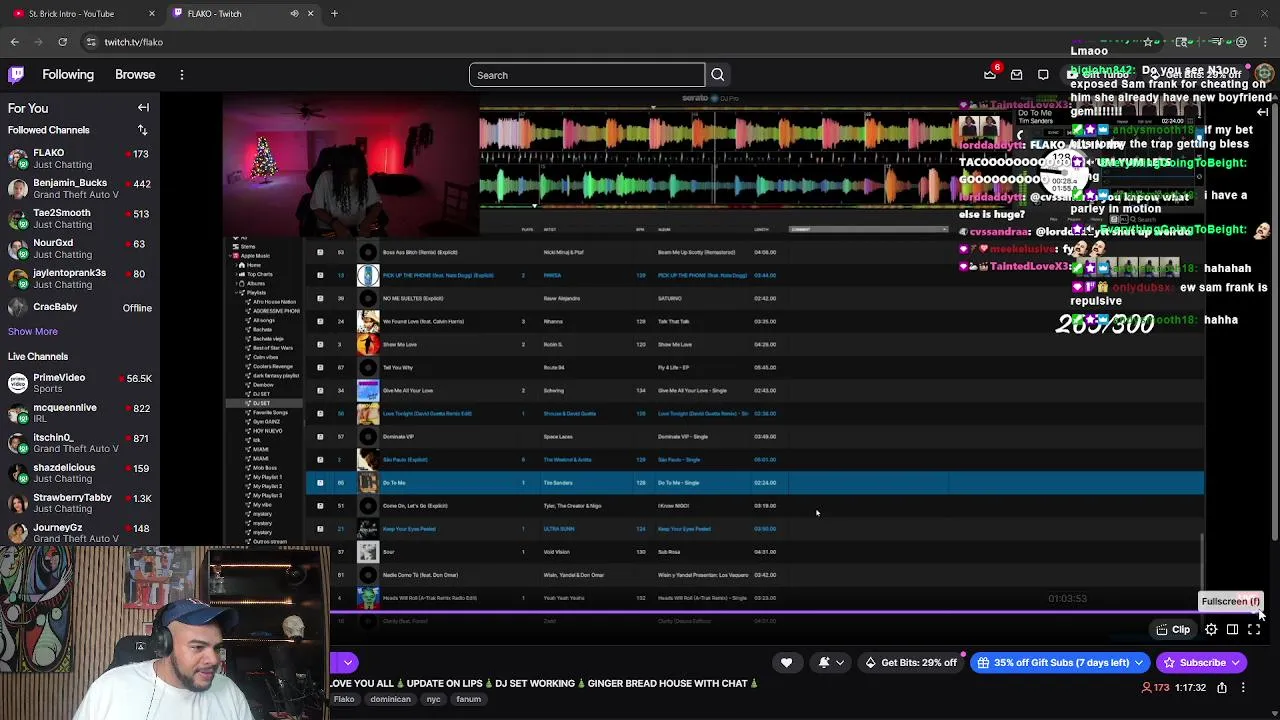This screenshot has width=1280, height=720.
Task: Open the three-dot more menu beside Browse
Action: pos(182,75)
